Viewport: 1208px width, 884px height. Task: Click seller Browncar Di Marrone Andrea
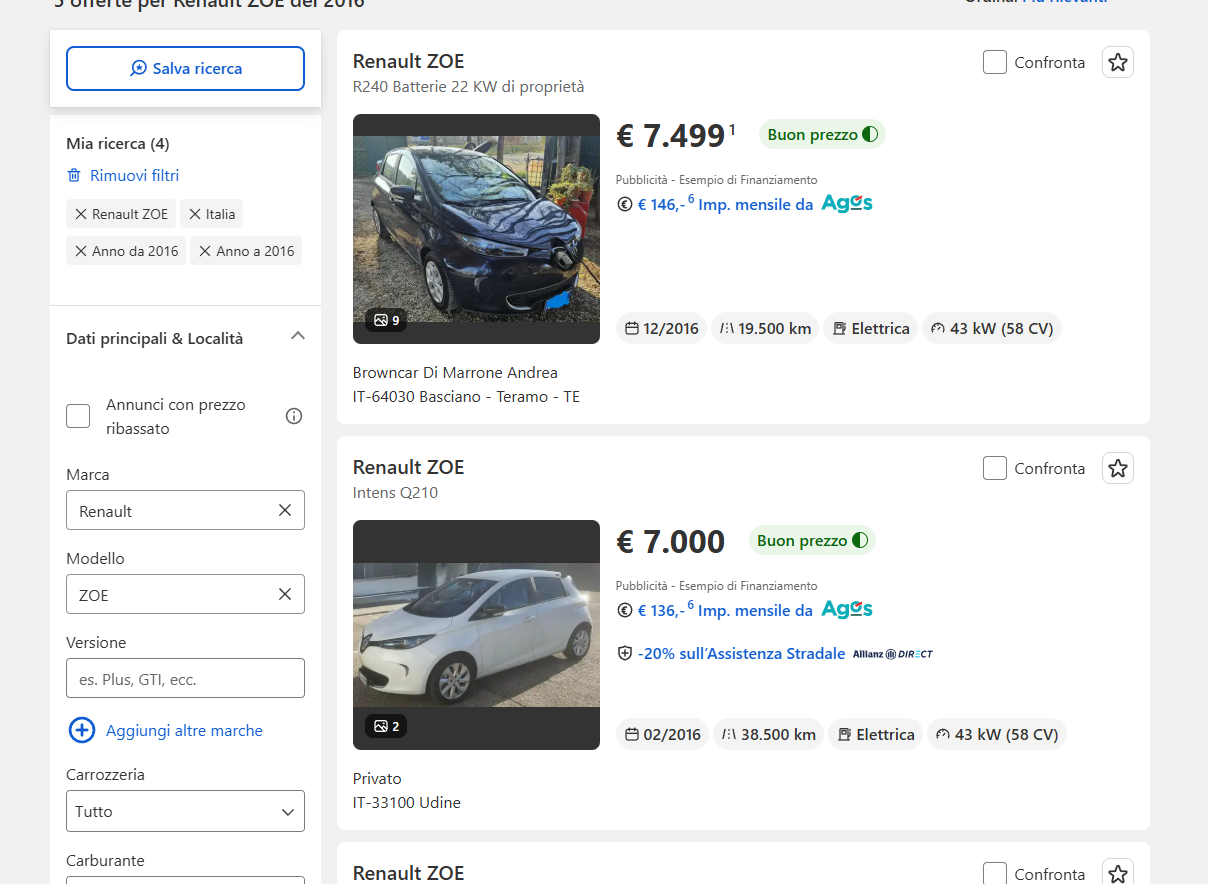(x=455, y=373)
